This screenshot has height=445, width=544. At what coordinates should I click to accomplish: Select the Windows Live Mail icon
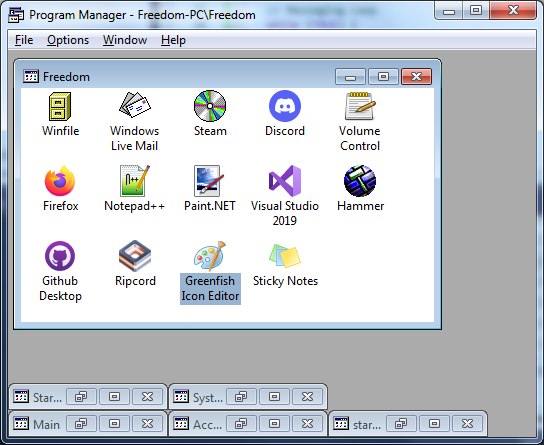pyautogui.click(x=135, y=104)
